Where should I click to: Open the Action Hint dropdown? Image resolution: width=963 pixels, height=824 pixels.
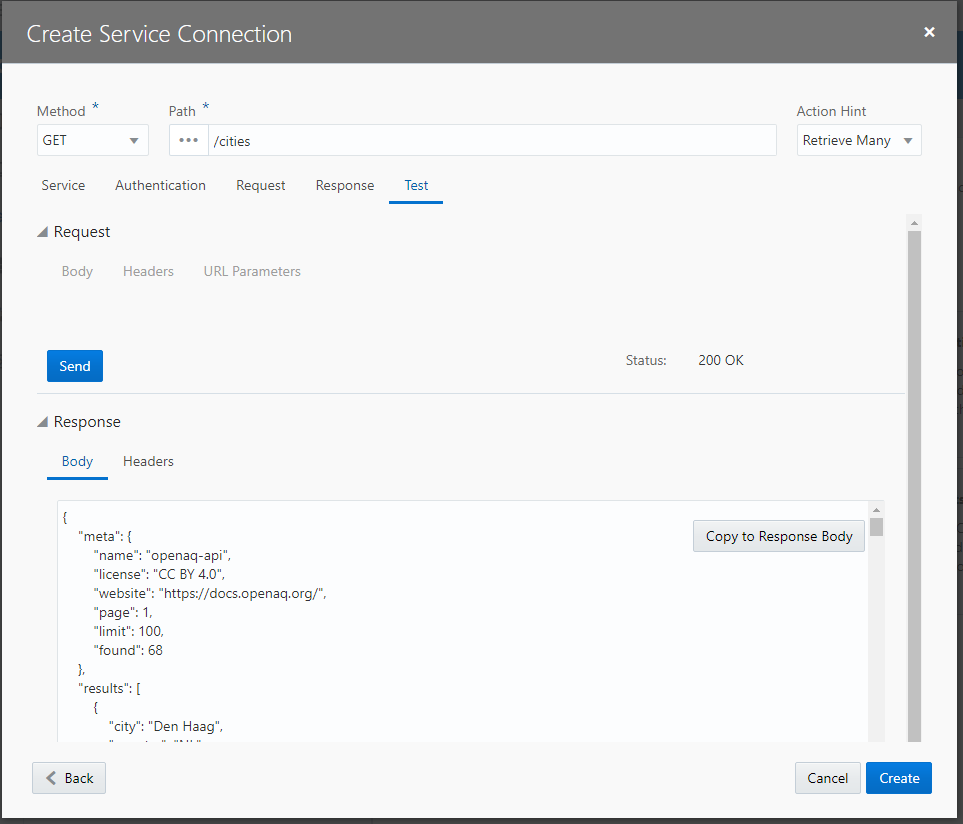tap(859, 140)
